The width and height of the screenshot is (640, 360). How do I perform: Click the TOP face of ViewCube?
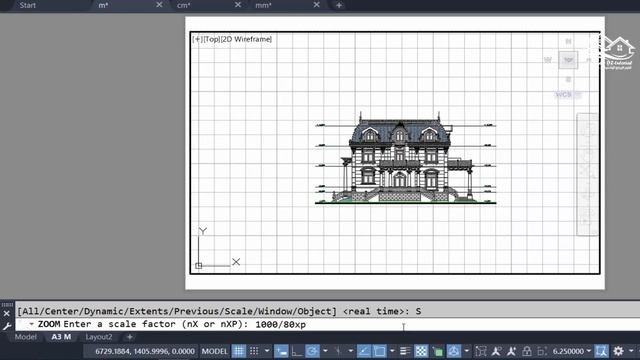click(568, 60)
